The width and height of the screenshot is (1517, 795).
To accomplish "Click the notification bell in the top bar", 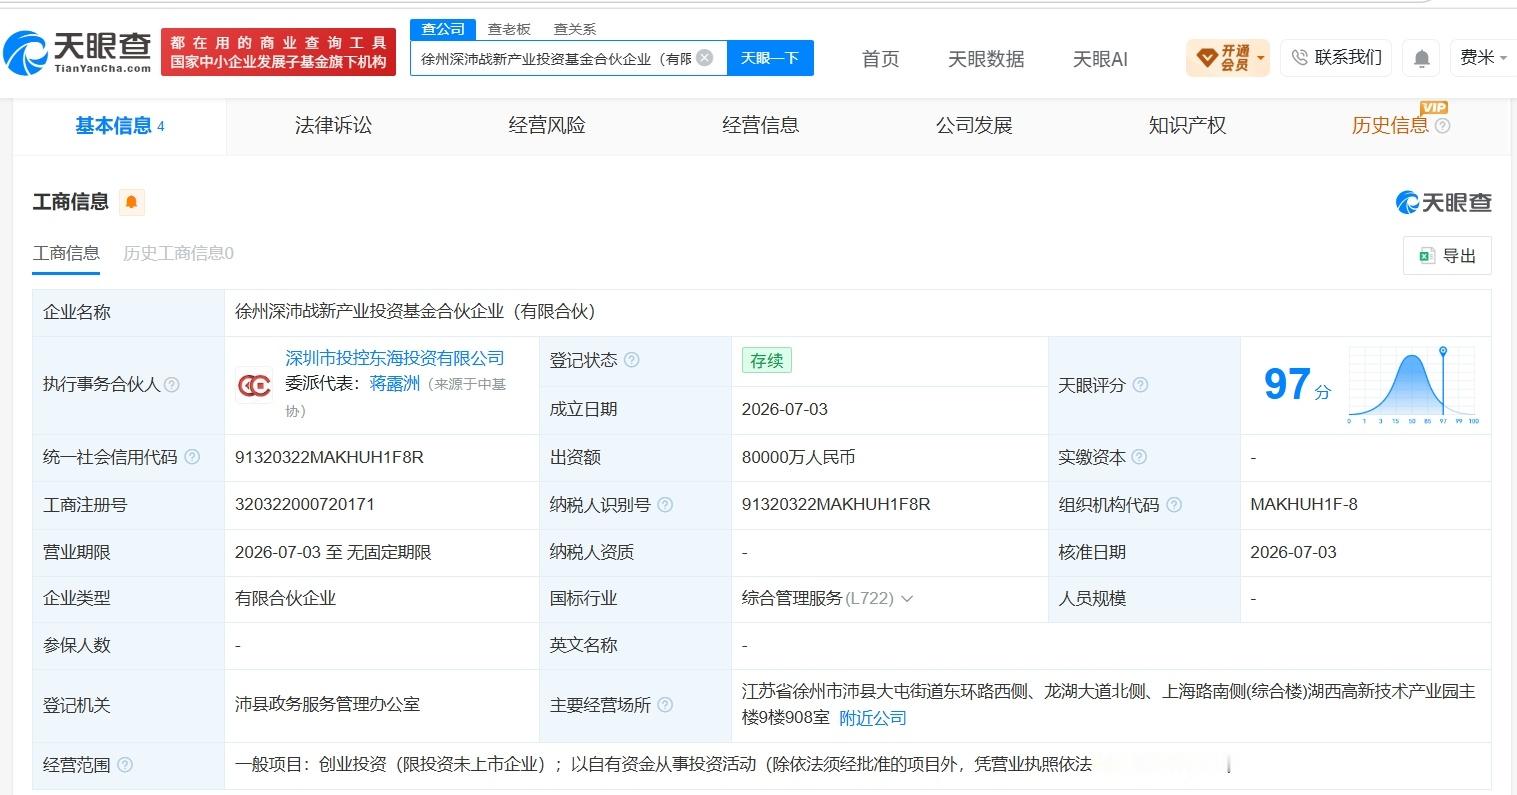I will [x=1421, y=58].
